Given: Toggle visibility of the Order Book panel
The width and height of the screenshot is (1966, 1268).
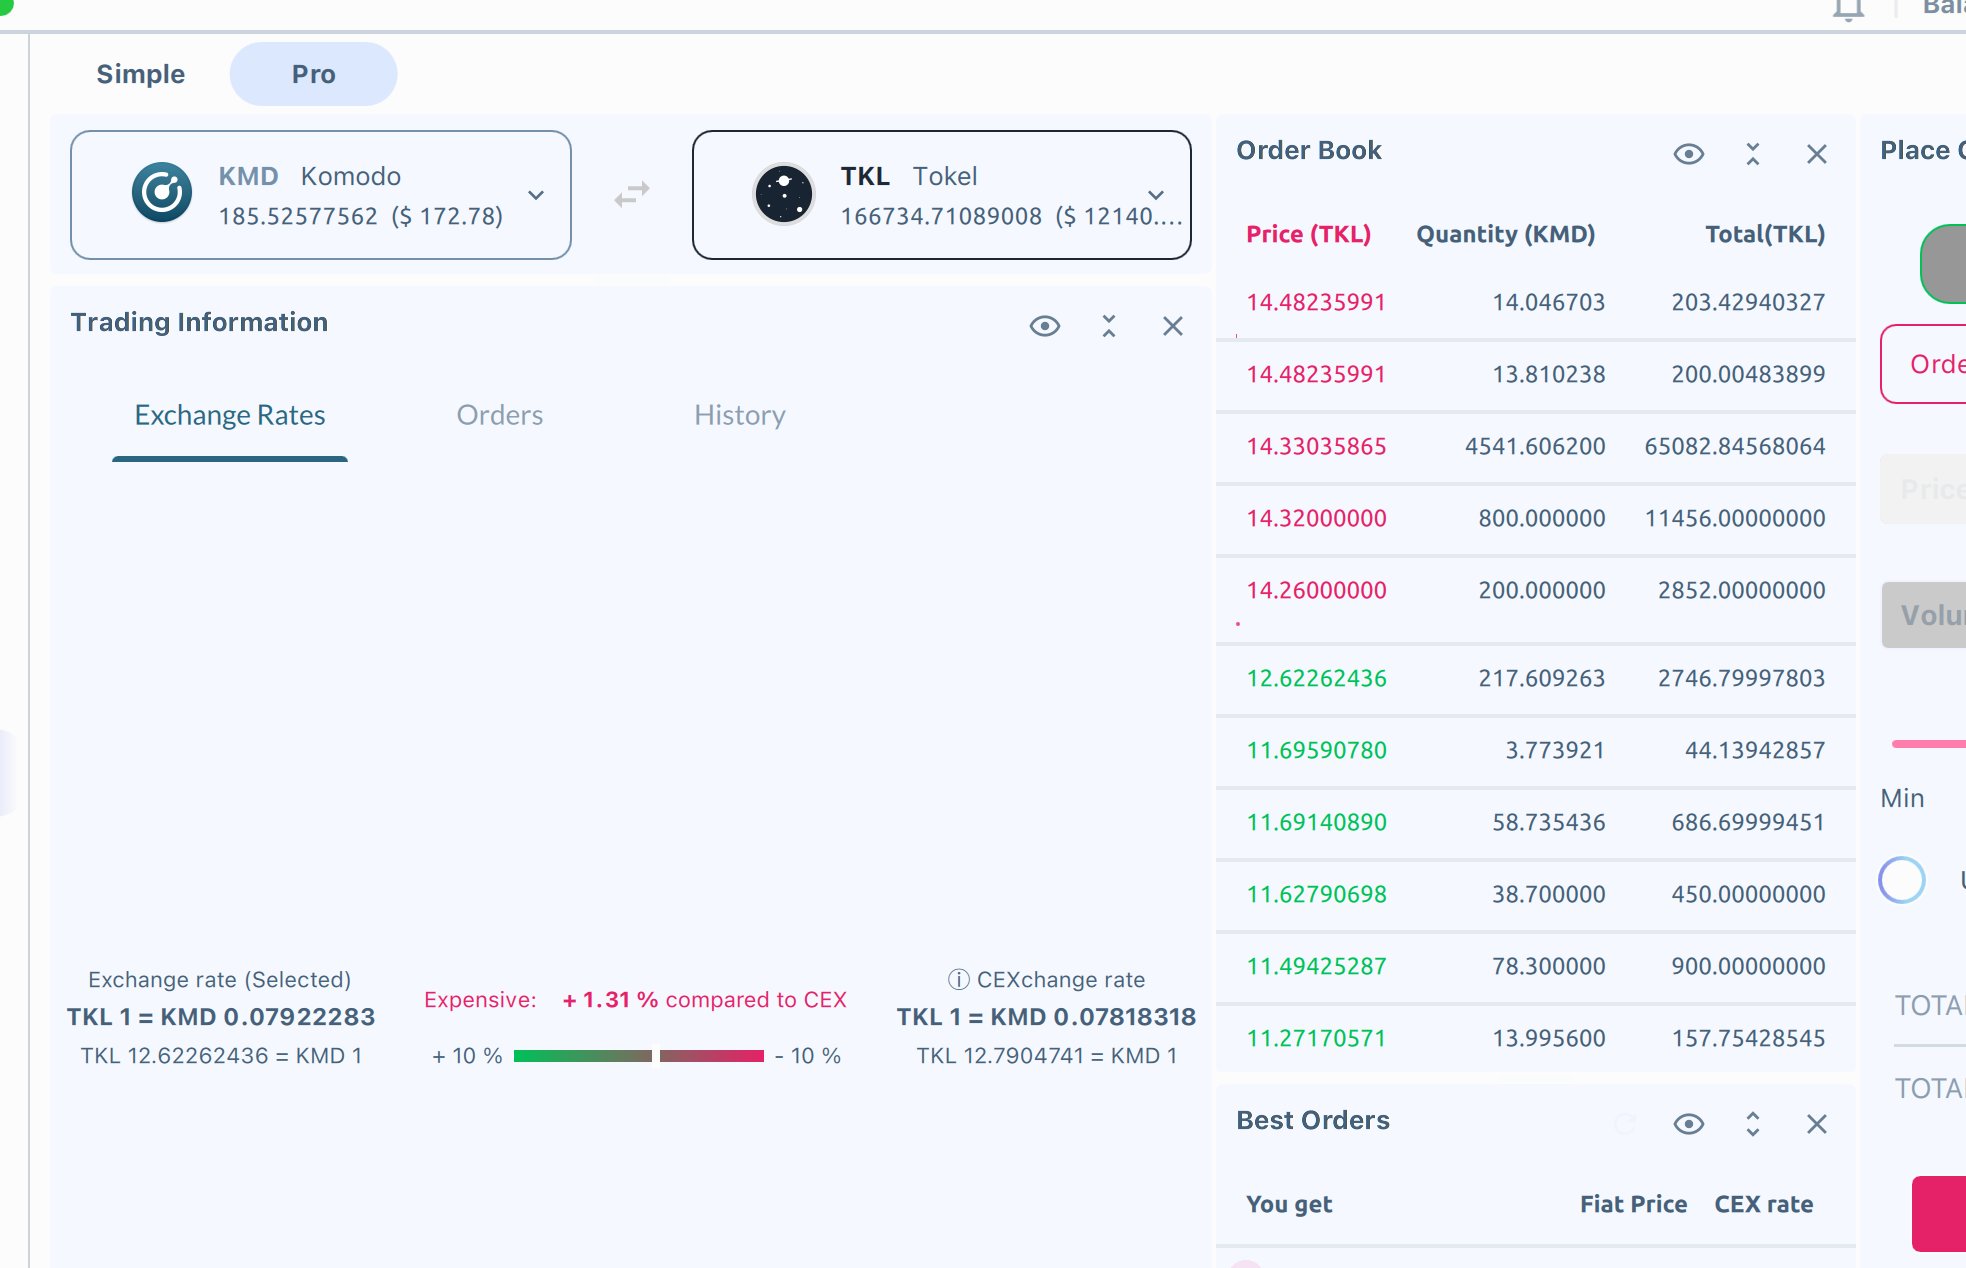Looking at the screenshot, I should pos(1689,153).
